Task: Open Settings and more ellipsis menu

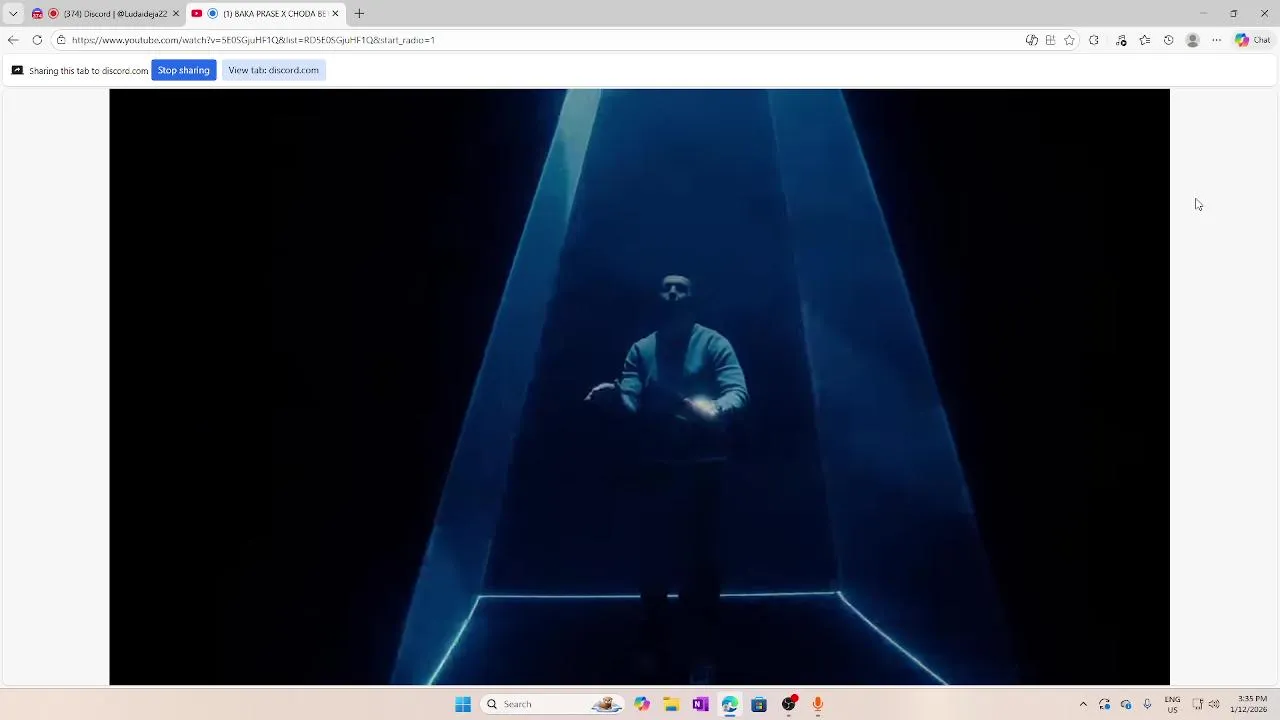Action: pyautogui.click(x=1216, y=40)
